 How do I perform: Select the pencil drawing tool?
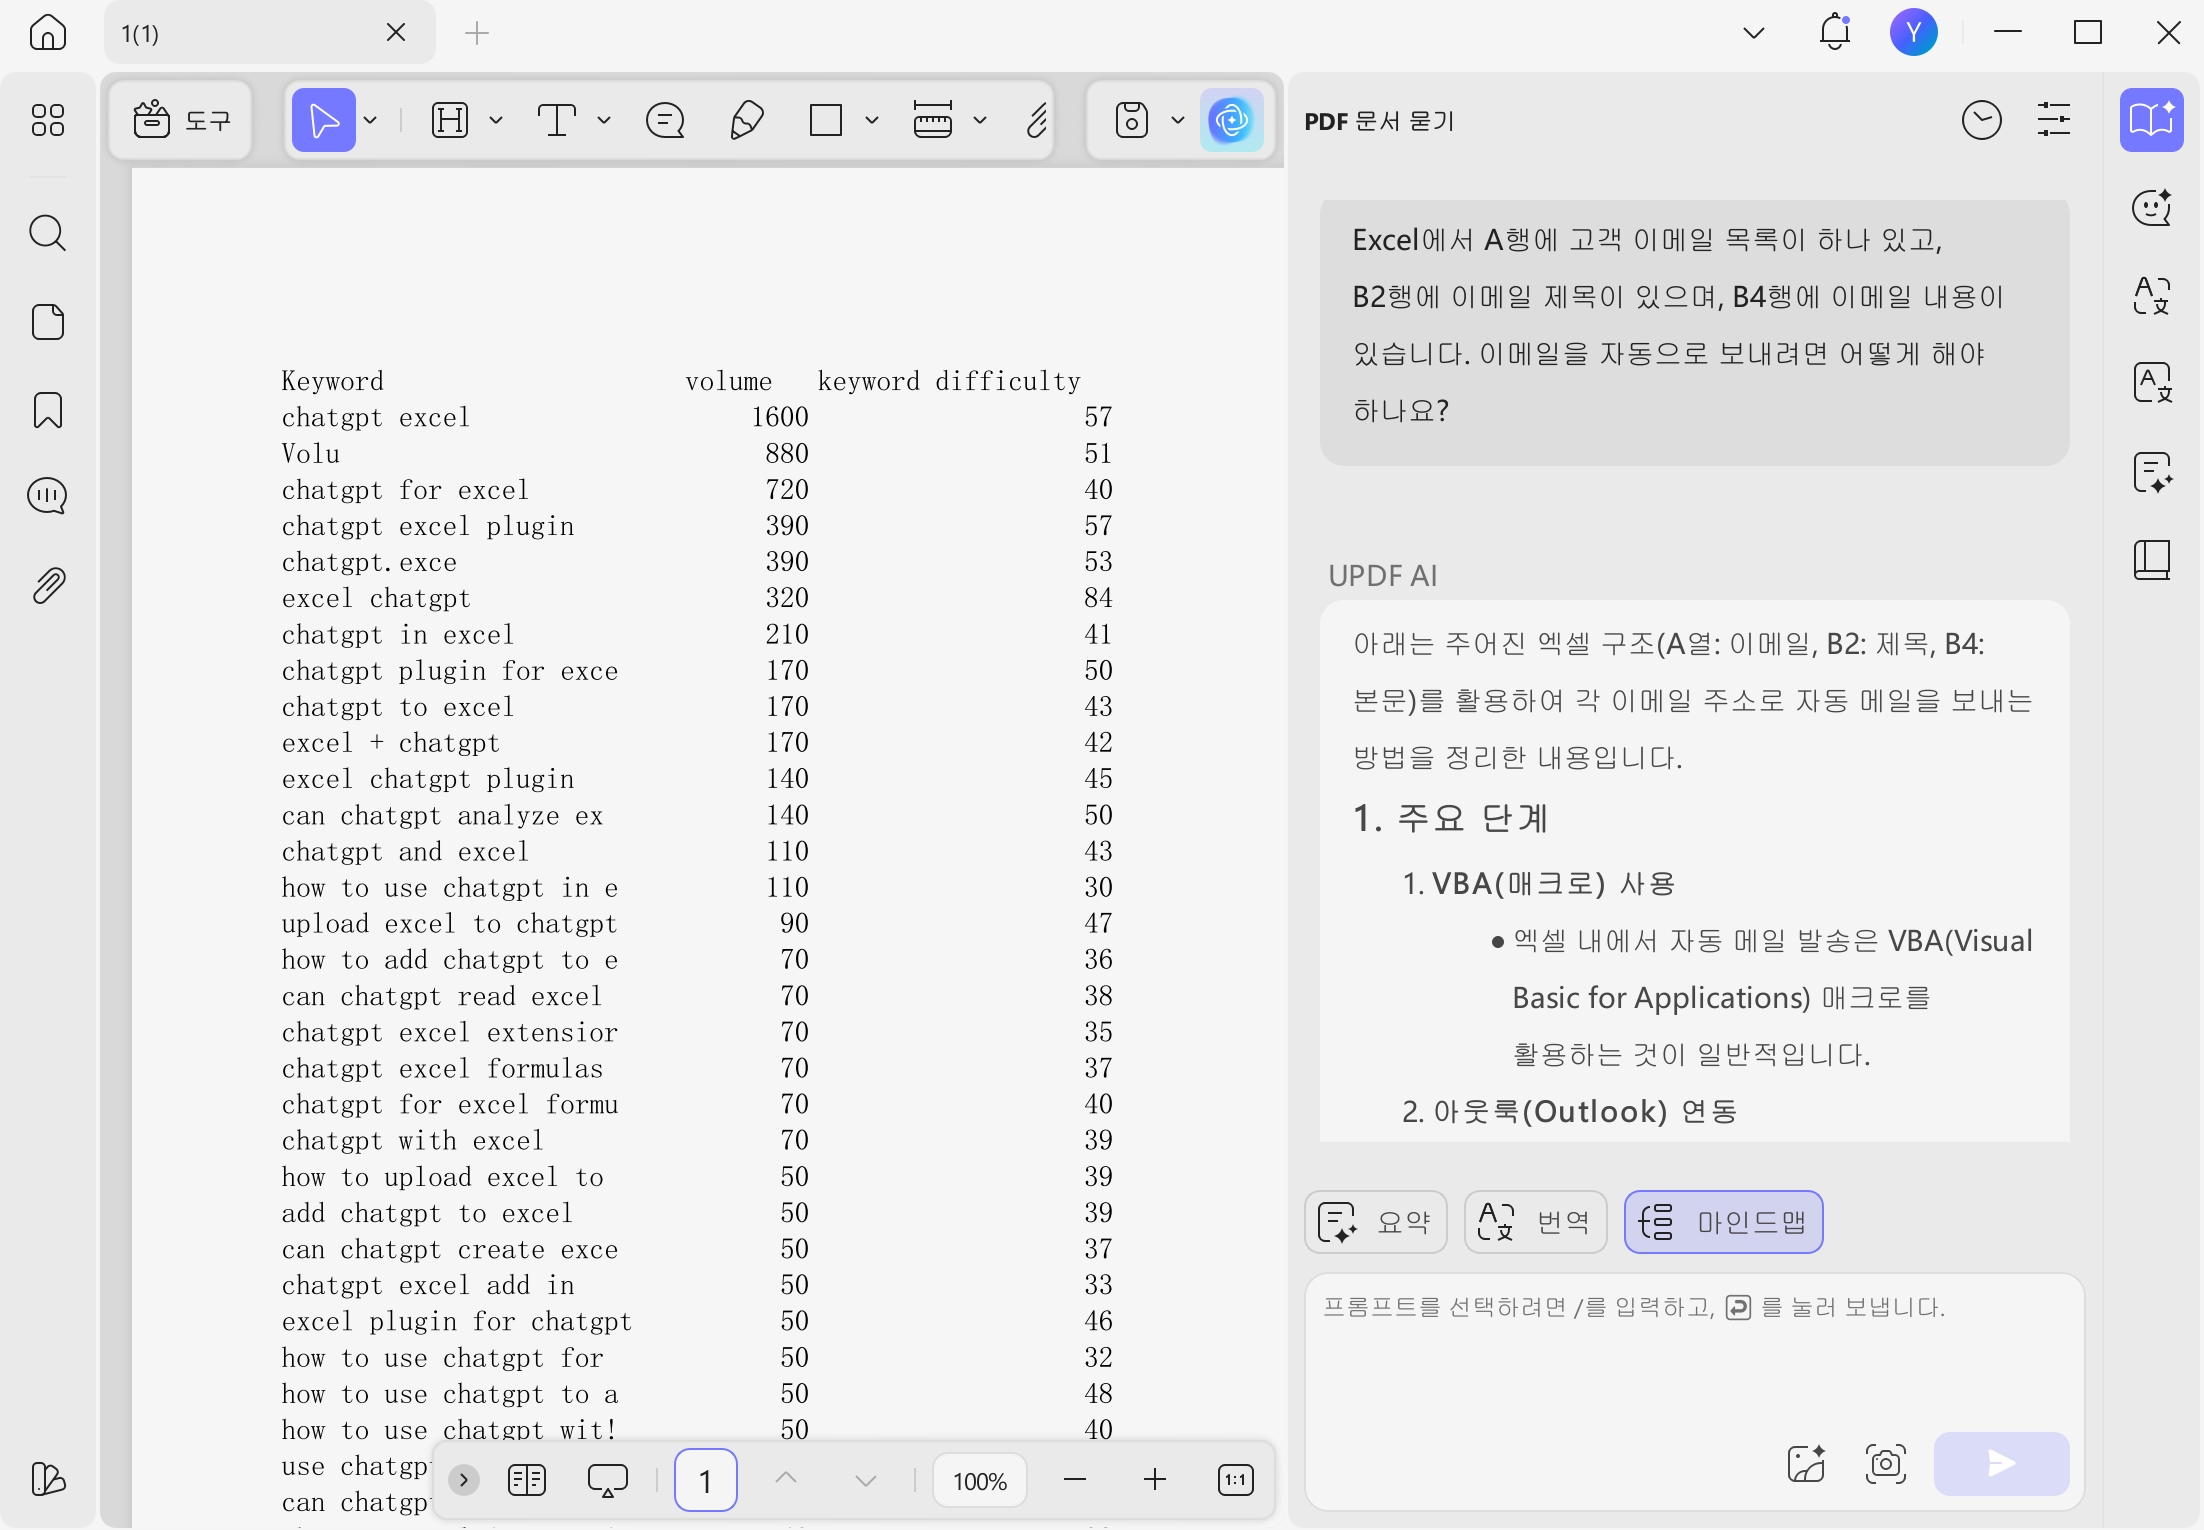point(747,120)
